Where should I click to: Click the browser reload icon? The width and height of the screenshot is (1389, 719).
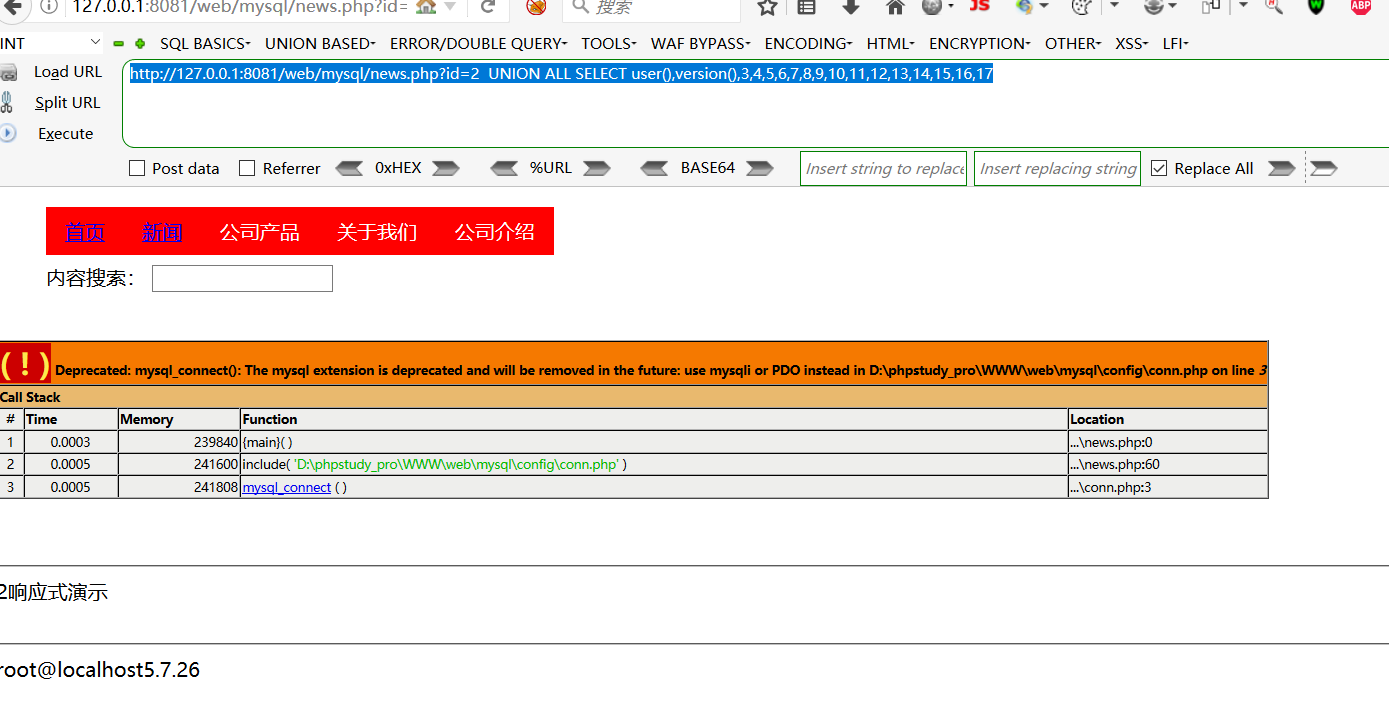pos(488,7)
